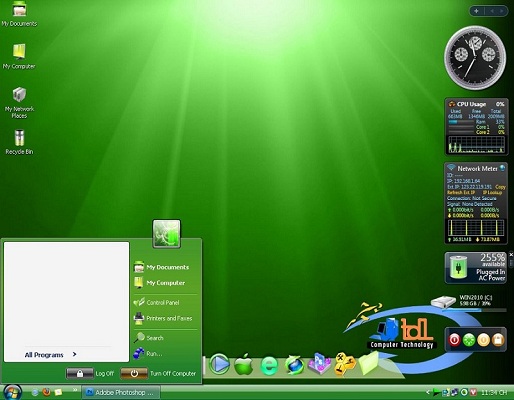Click IP Lookup in Network Meter
Screen dimensions: 514x400
[x=492, y=193]
